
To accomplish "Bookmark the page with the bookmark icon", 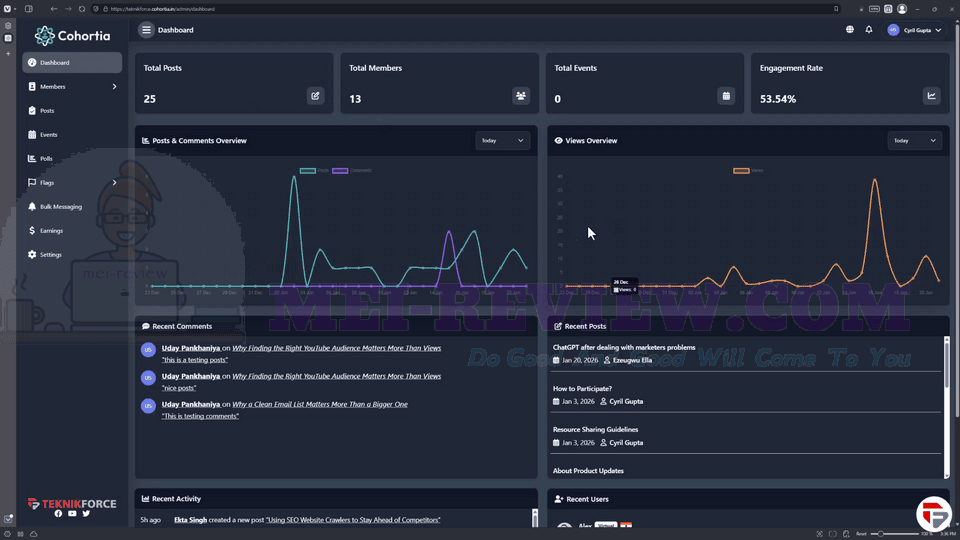I will tap(836, 9).
